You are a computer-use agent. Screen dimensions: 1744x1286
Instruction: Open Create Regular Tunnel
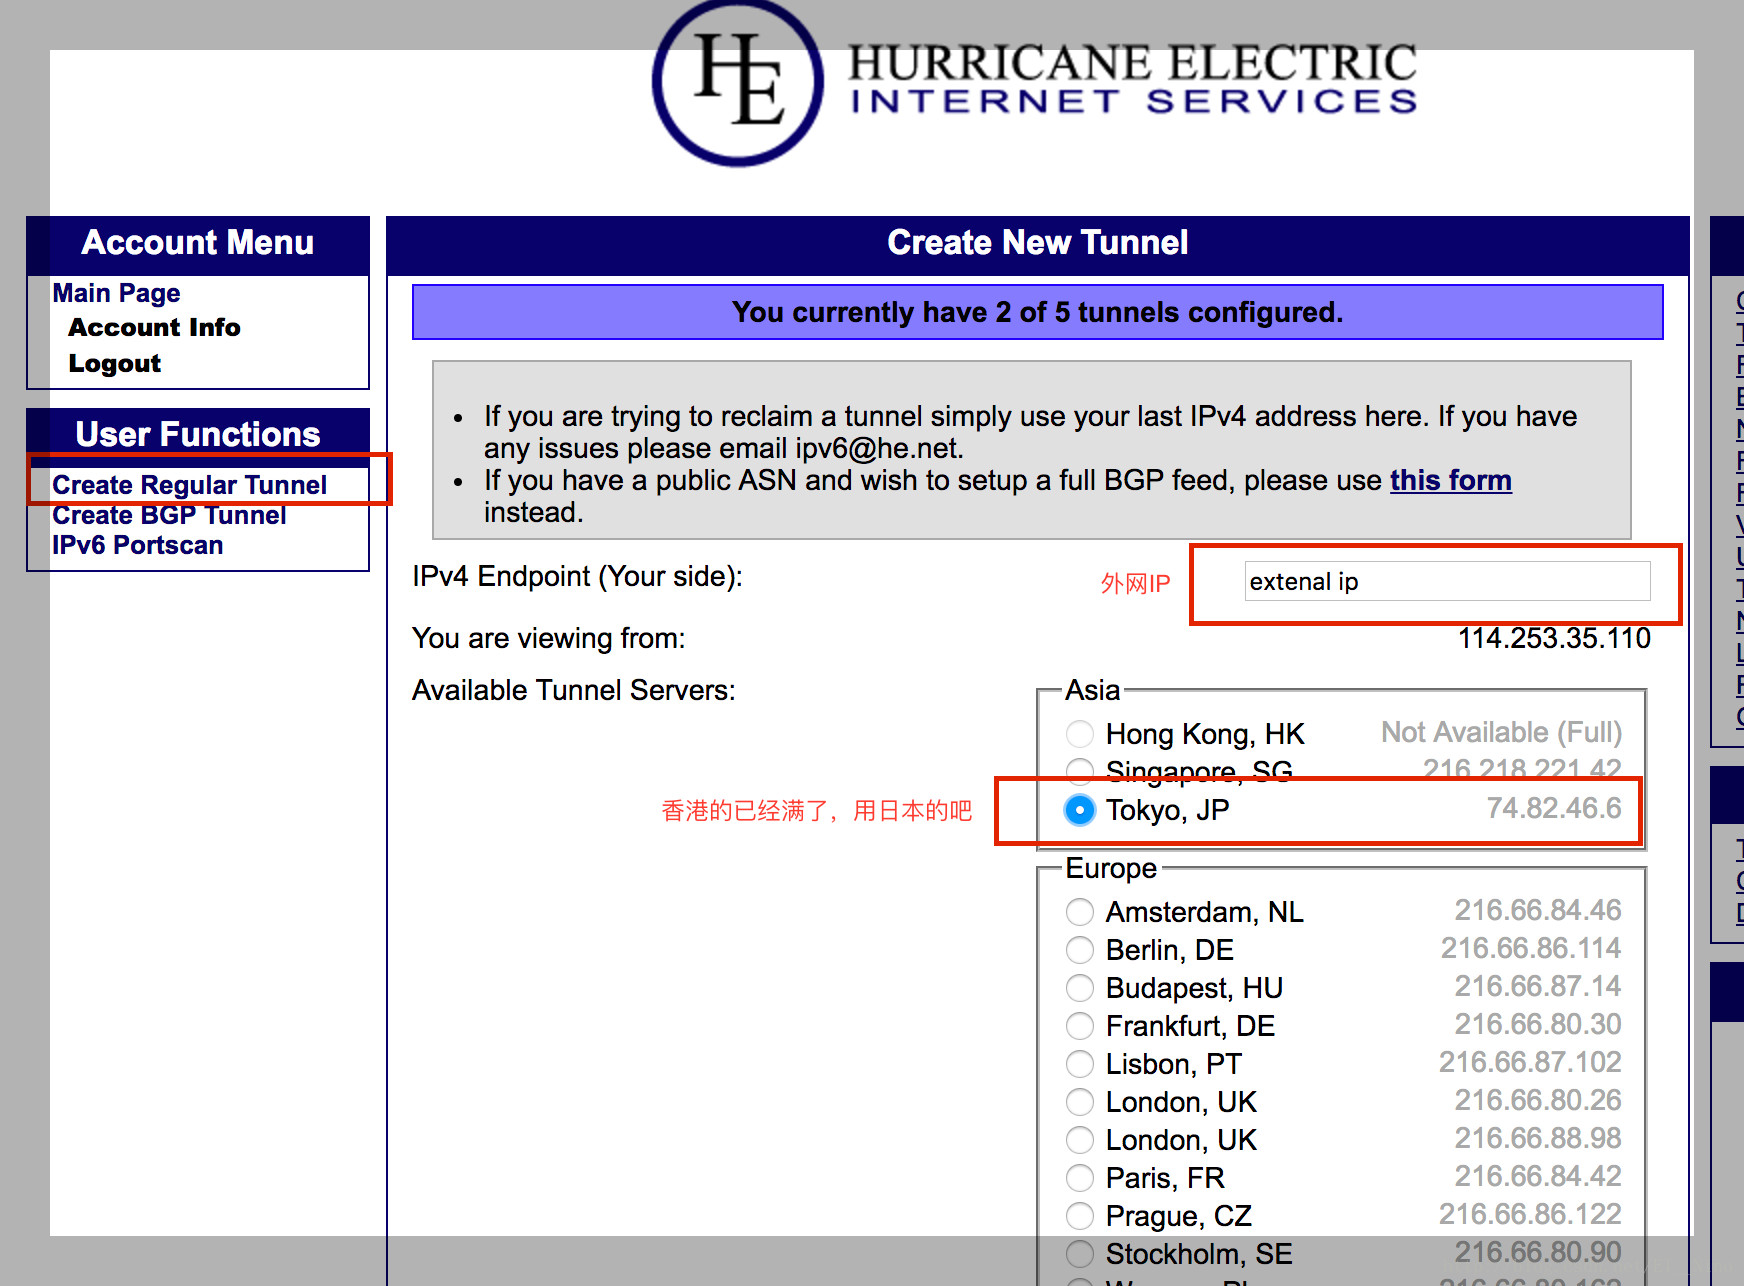click(189, 485)
